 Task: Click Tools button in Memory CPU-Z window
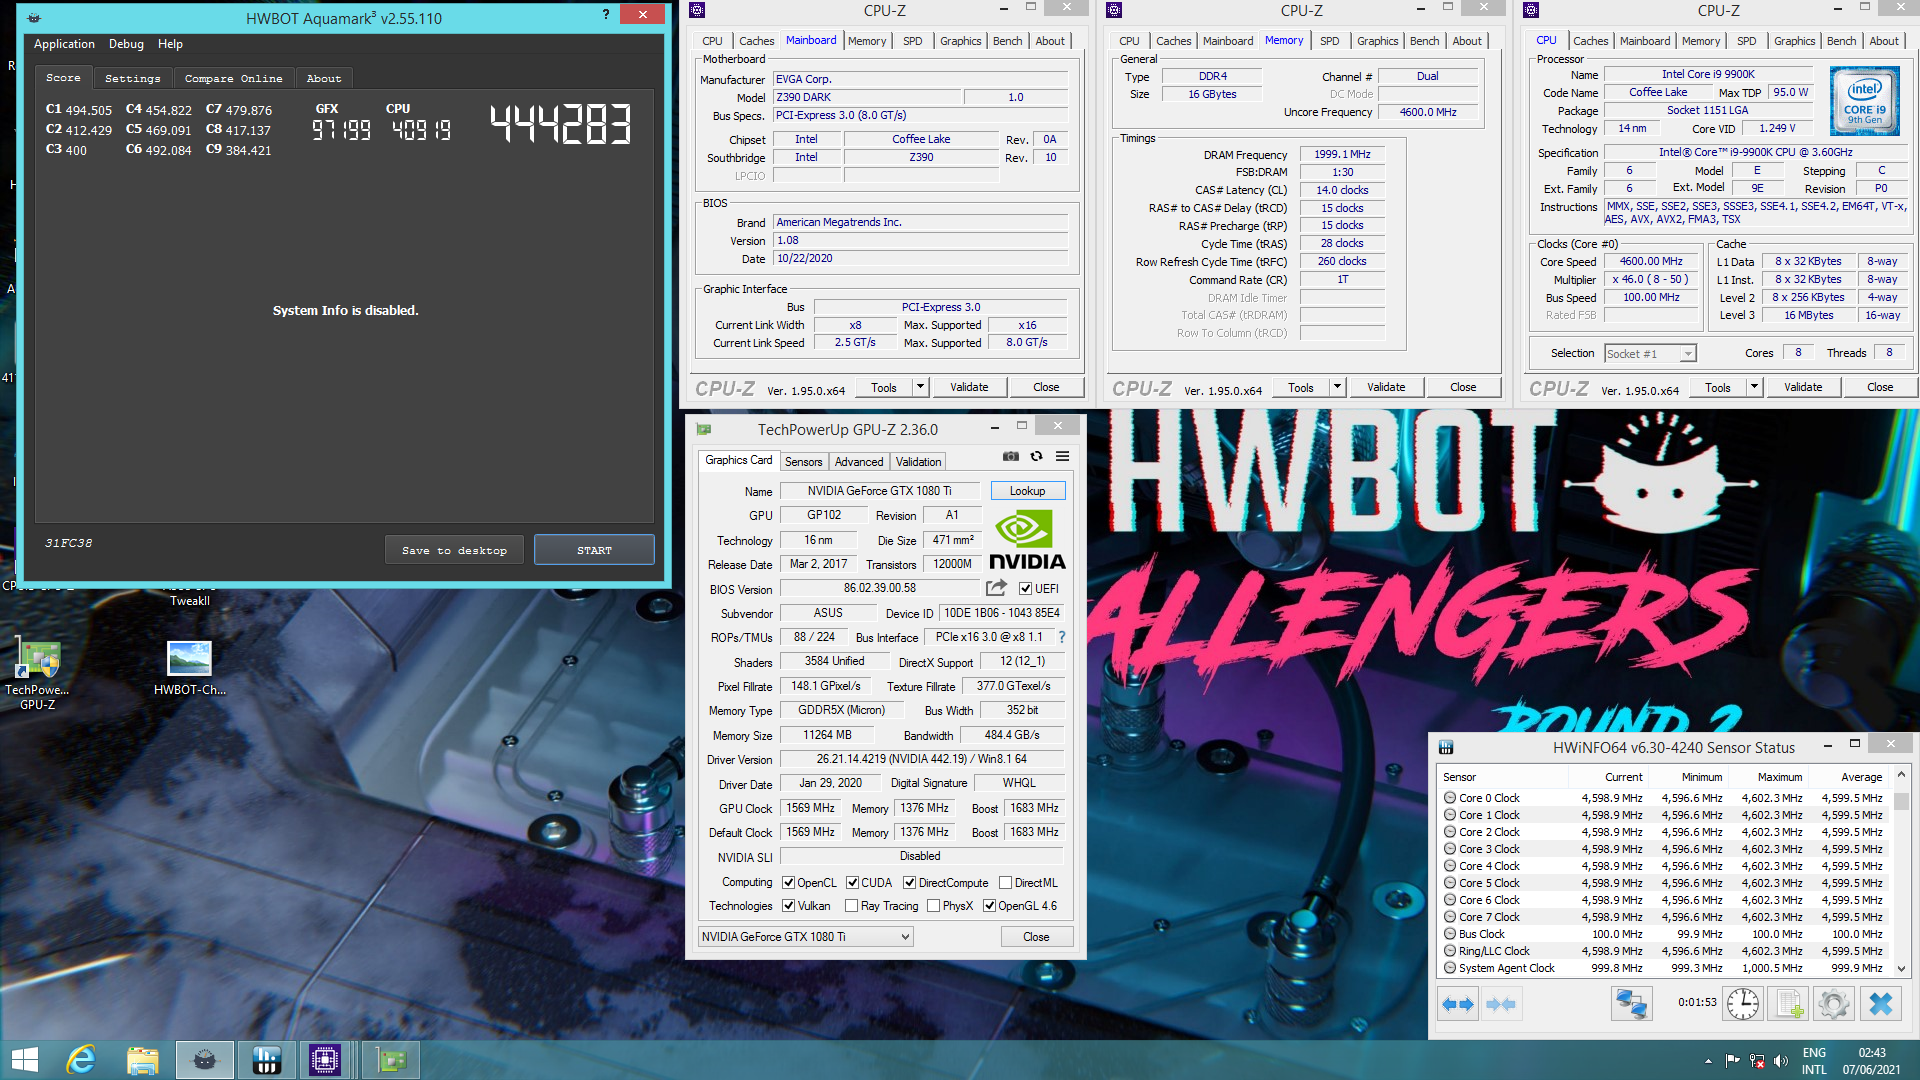1301,387
